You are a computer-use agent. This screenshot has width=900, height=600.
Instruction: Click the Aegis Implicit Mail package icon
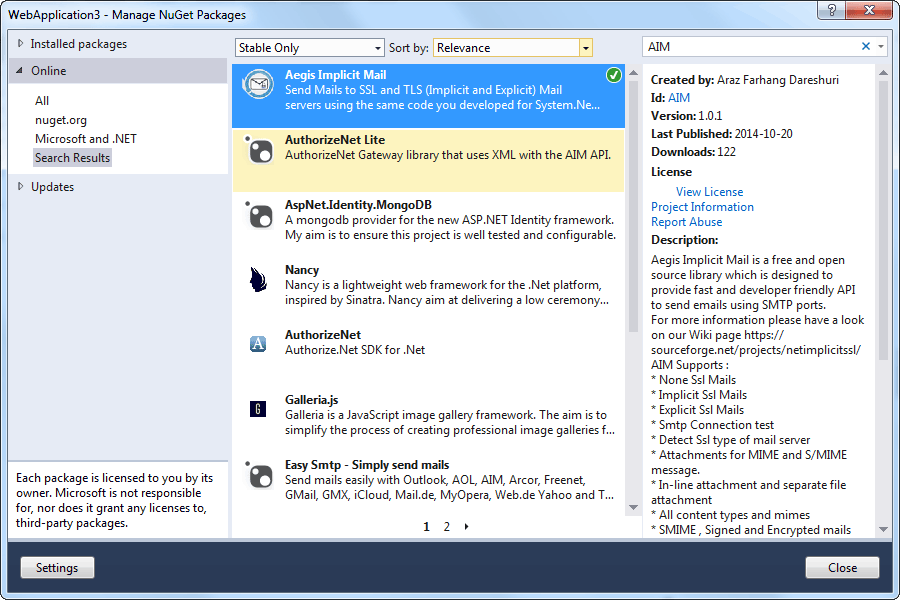click(259, 84)
